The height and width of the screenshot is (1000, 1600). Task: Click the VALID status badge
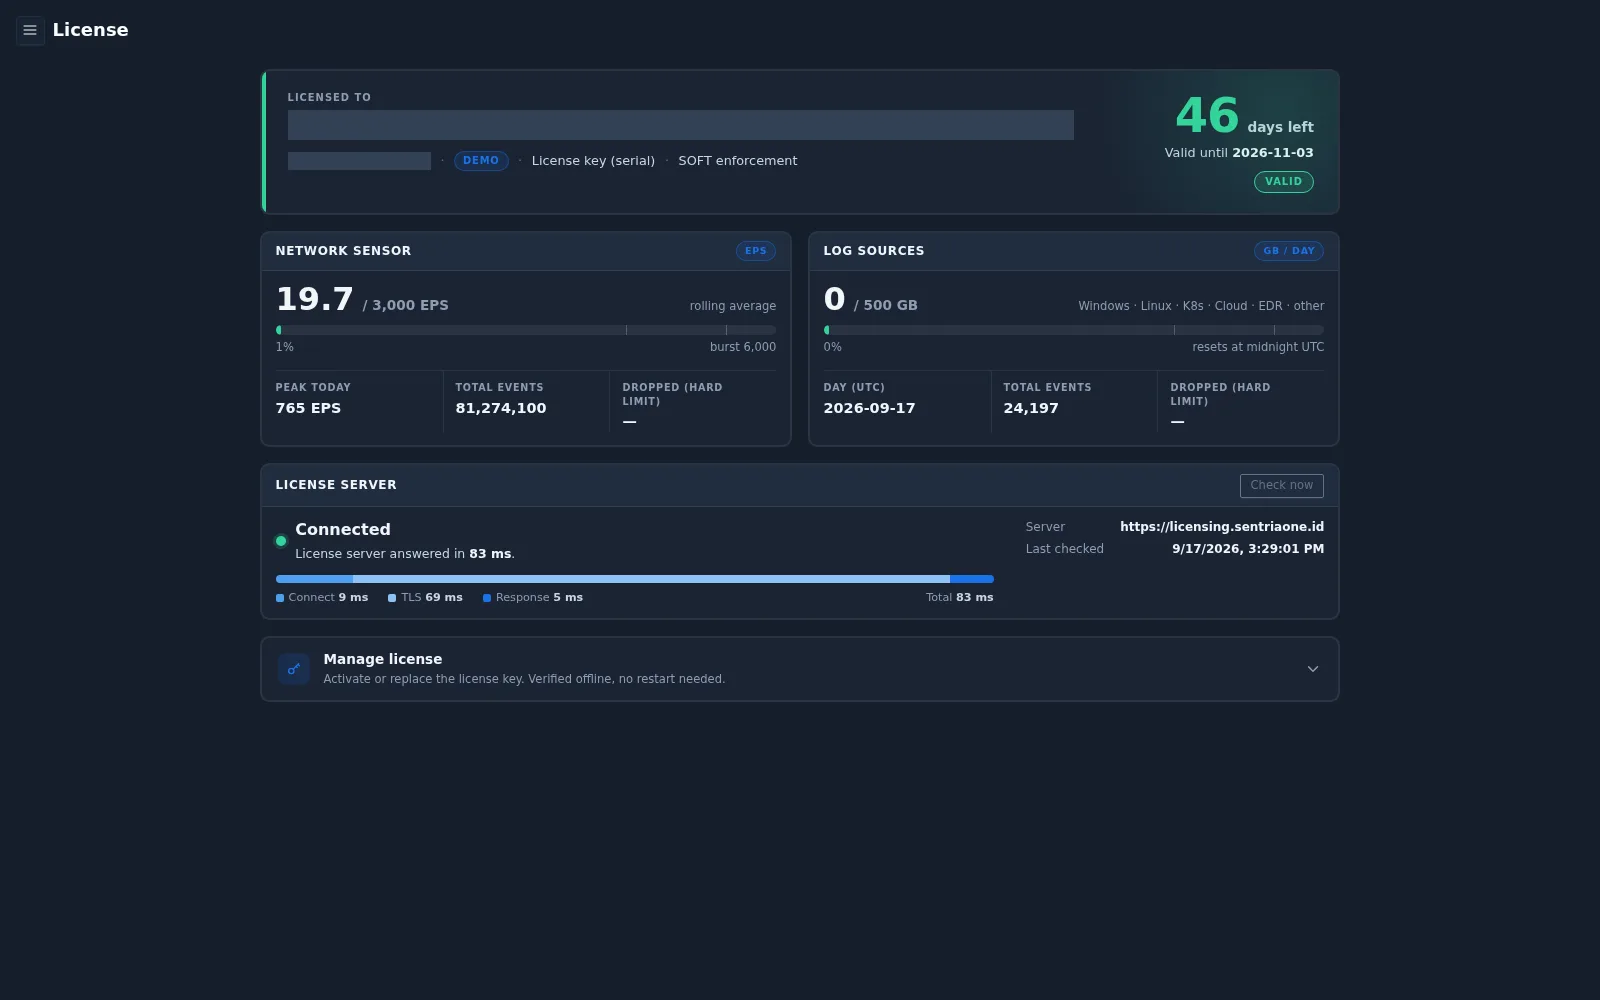(1283, 182)
